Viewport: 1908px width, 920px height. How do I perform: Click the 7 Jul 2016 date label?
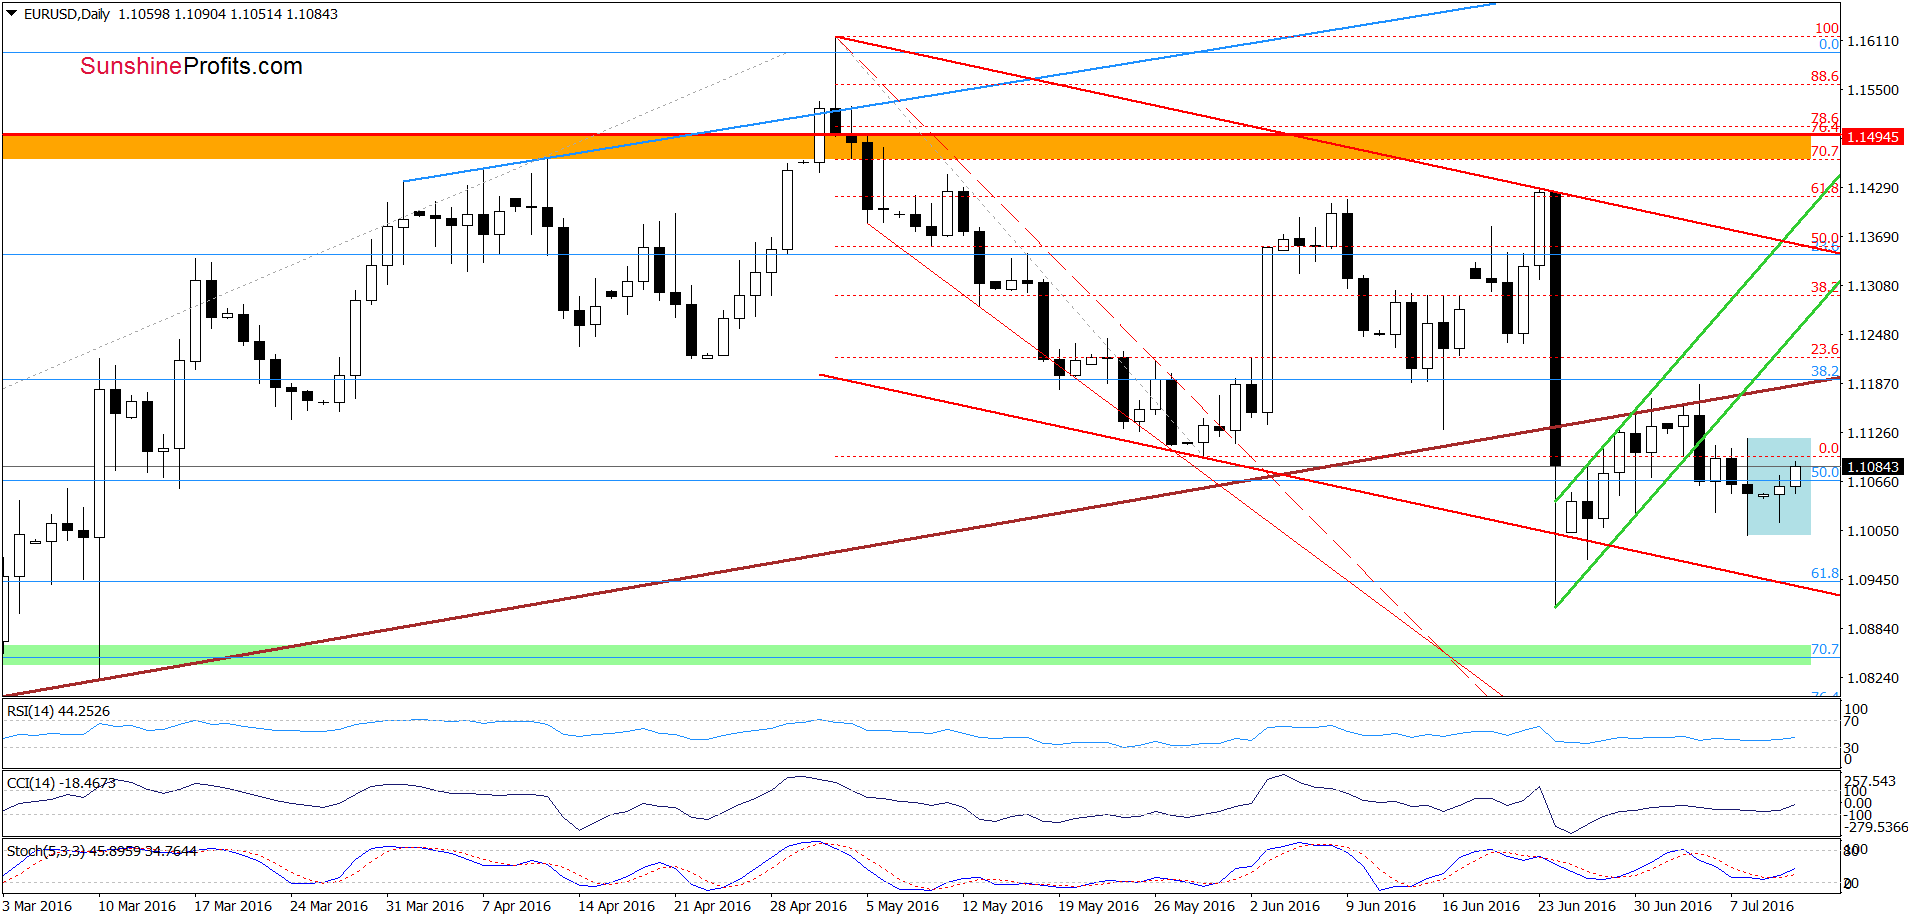1762,906
